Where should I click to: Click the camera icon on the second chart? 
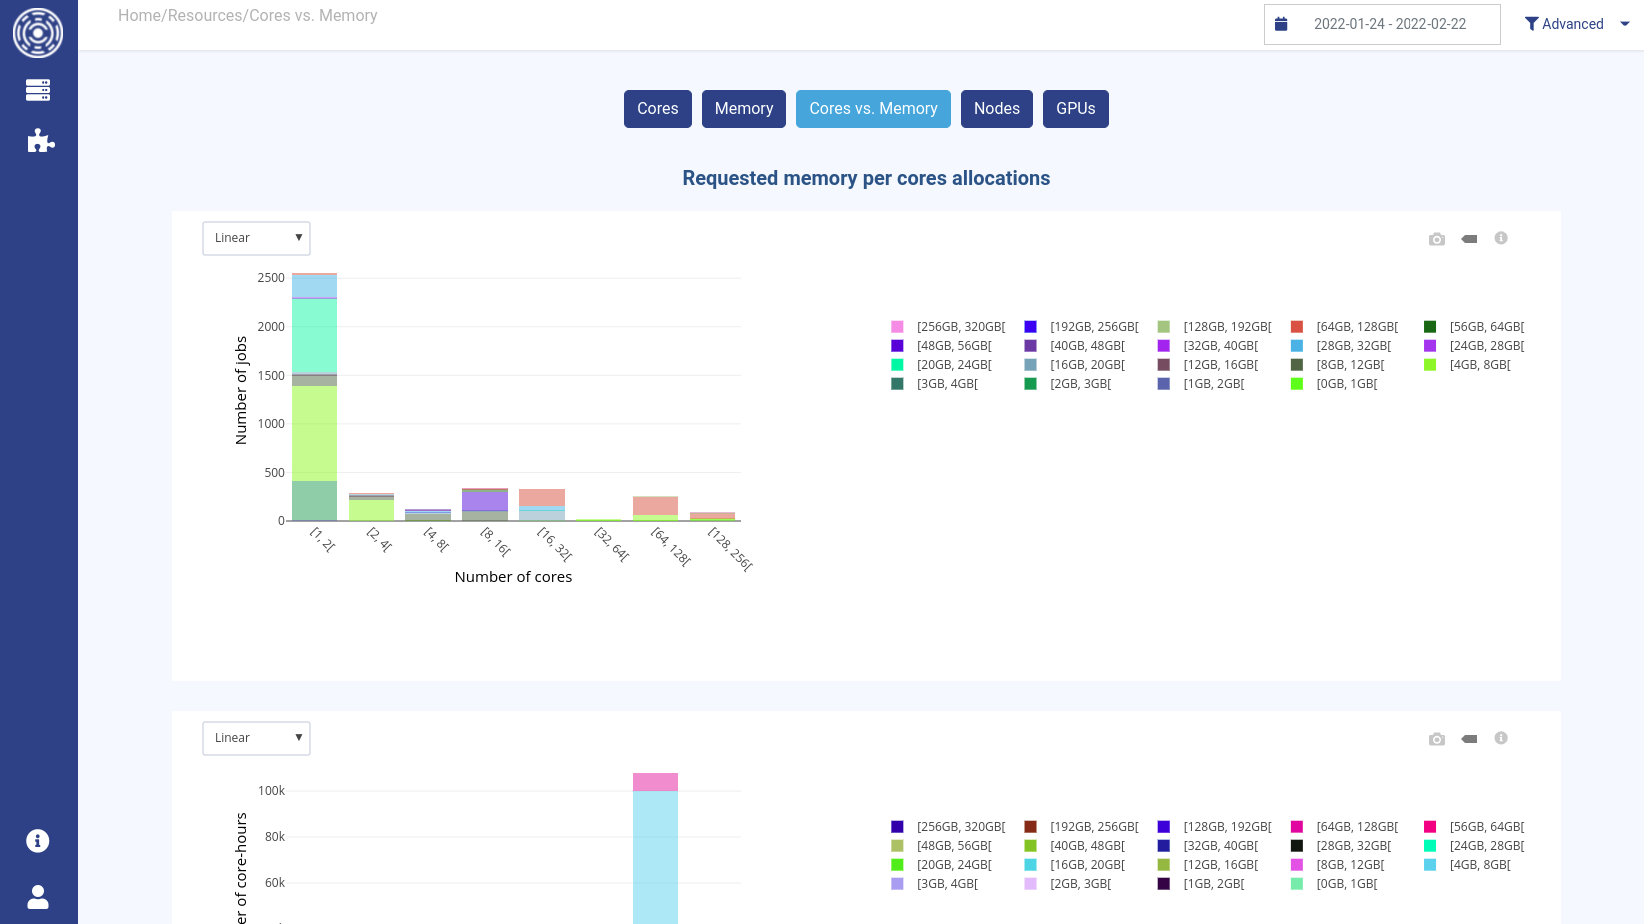1437,739
